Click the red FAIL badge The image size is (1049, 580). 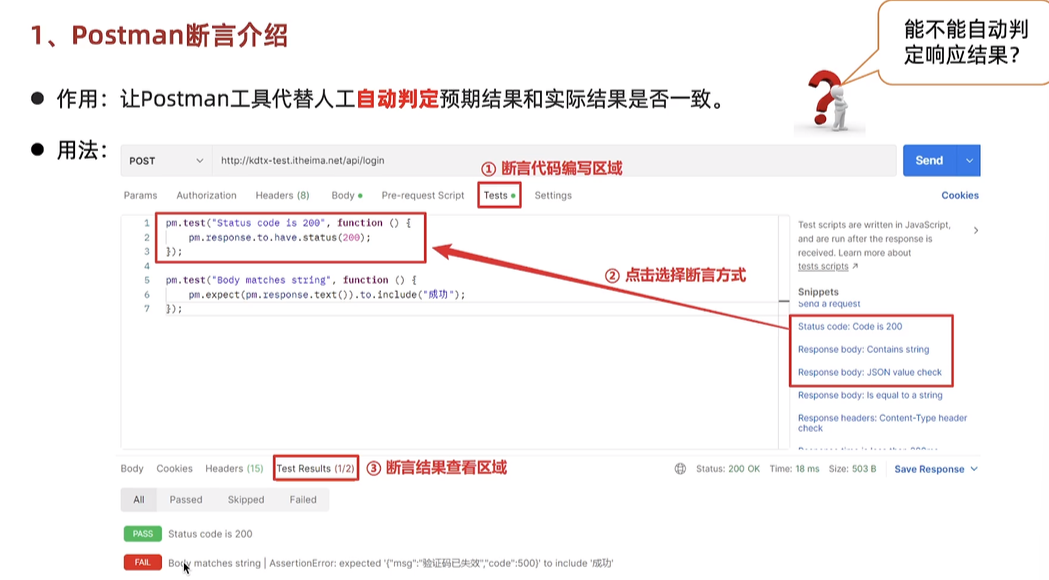coord(142,563)
